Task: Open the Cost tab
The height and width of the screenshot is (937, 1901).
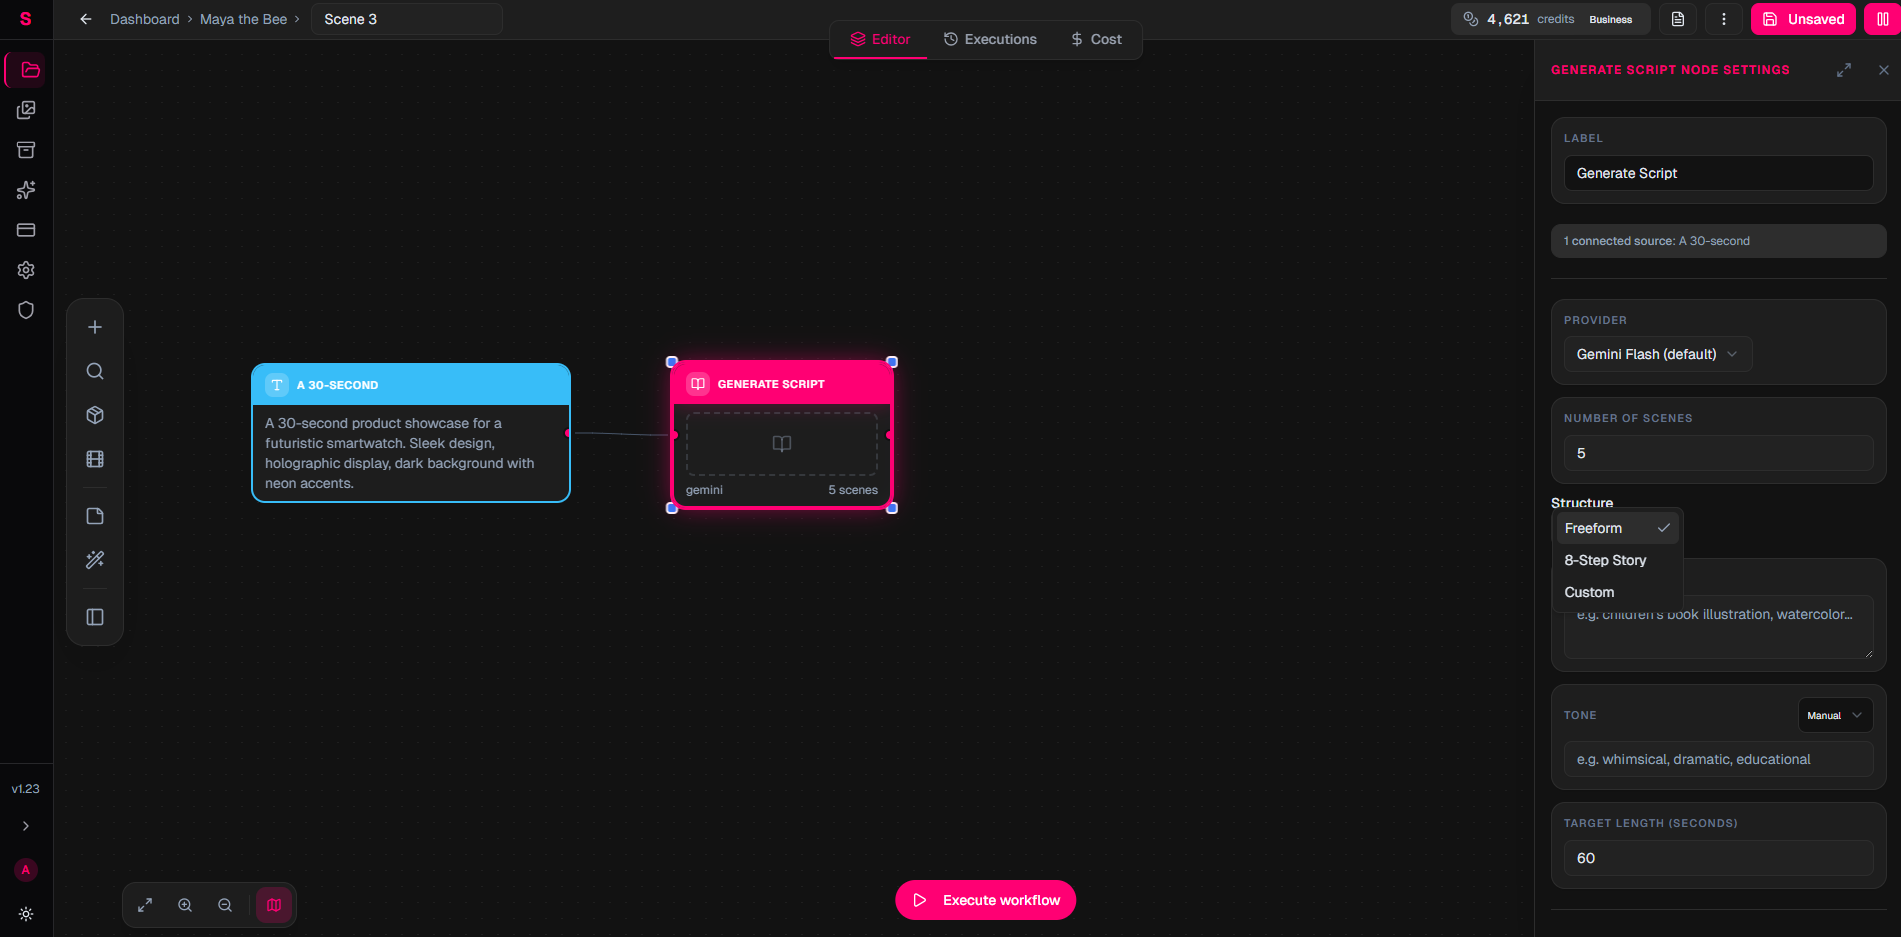Action: click(1096, 39)
